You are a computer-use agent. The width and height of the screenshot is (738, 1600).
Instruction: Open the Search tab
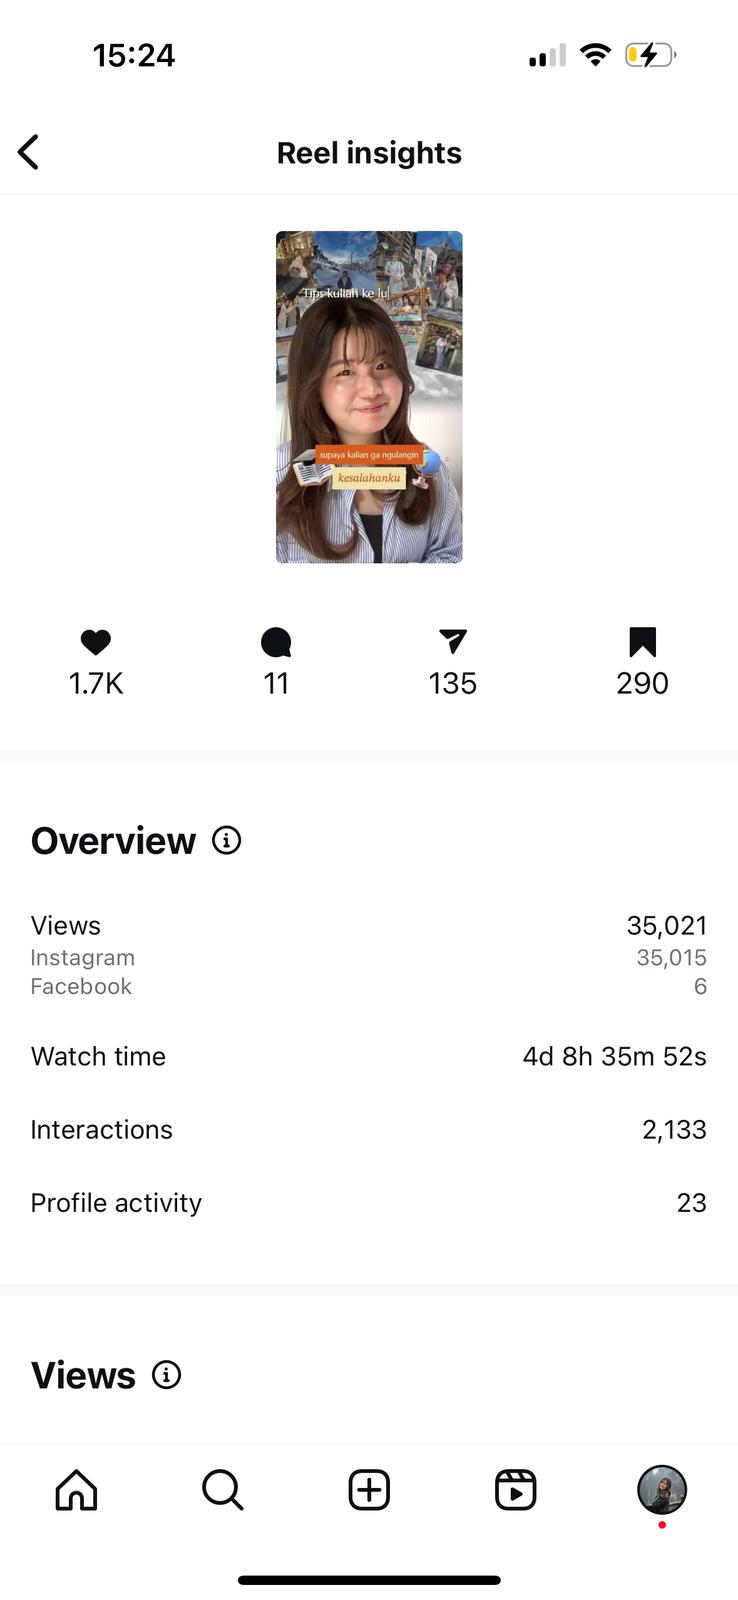222,1490
